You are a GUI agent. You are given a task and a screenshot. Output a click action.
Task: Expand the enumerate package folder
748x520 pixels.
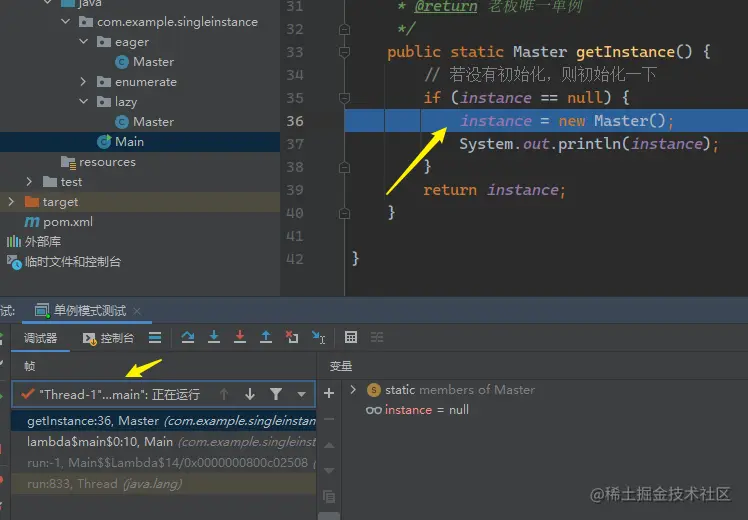[83, 82]
